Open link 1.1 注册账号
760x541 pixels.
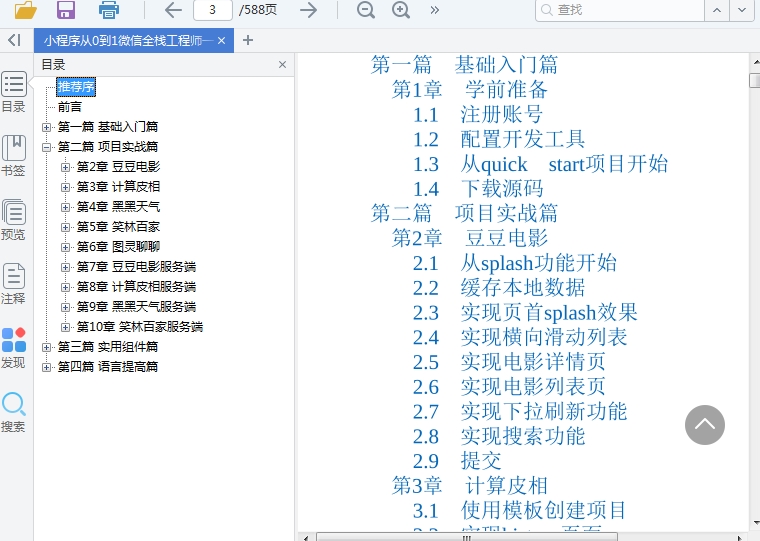tap(477, 114)
